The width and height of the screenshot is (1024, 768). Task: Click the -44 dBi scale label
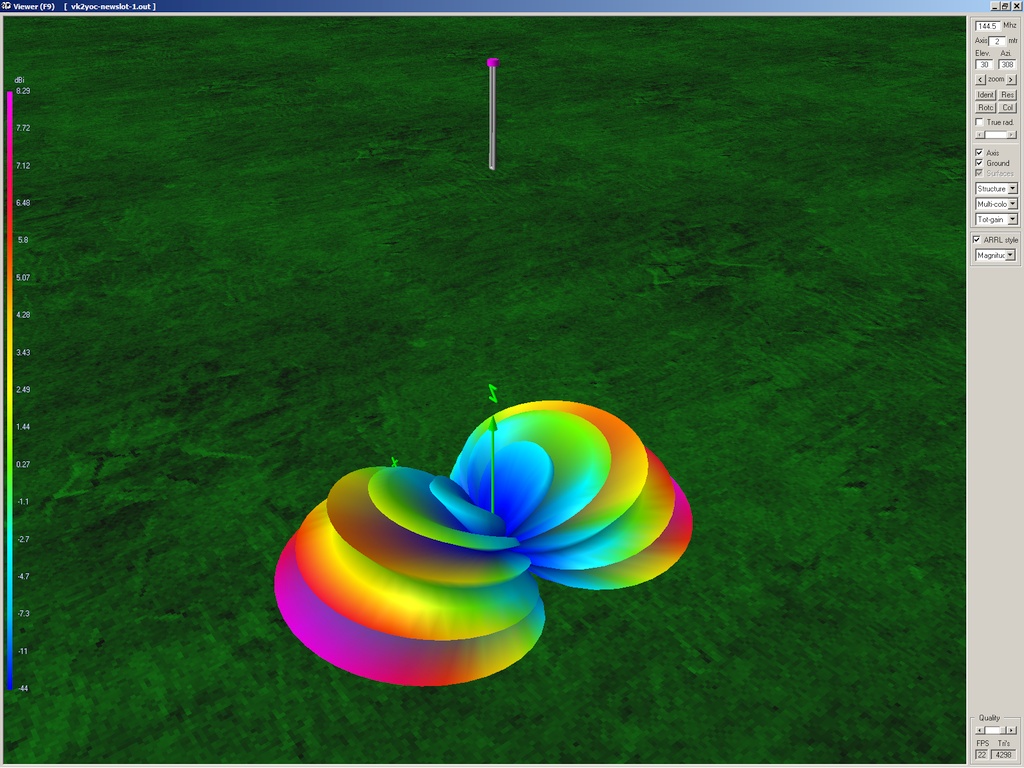tap(23, 688)
